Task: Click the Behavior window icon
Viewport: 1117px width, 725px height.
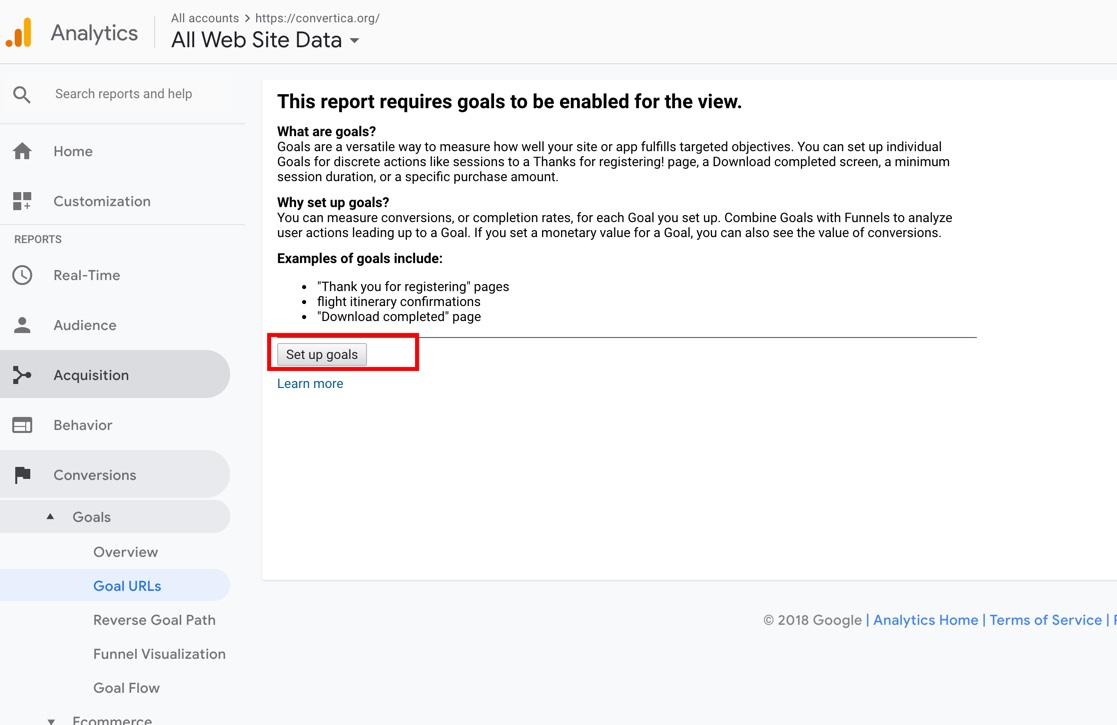Action: (22, 425)
